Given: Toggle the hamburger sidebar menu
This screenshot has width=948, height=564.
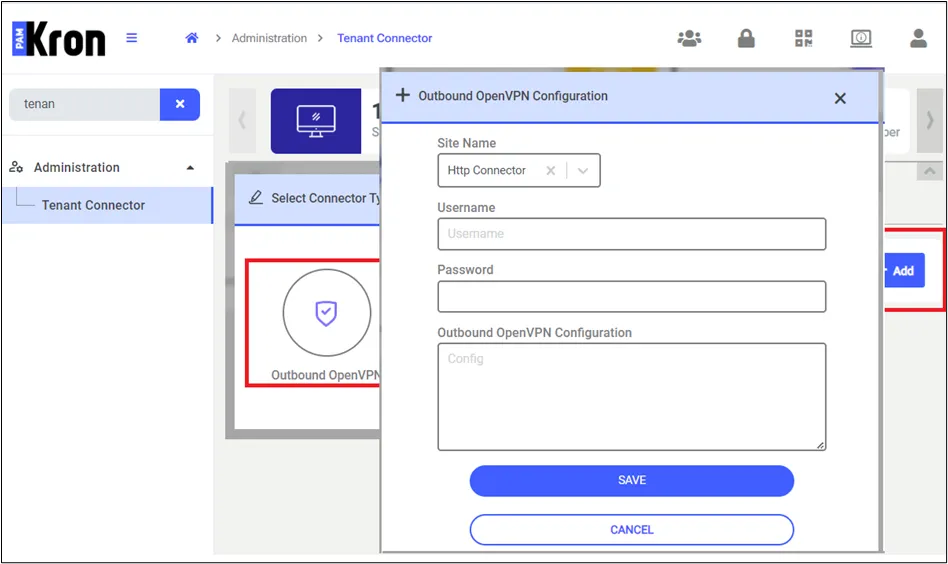Looking at the screenshot, I should 131,38.
